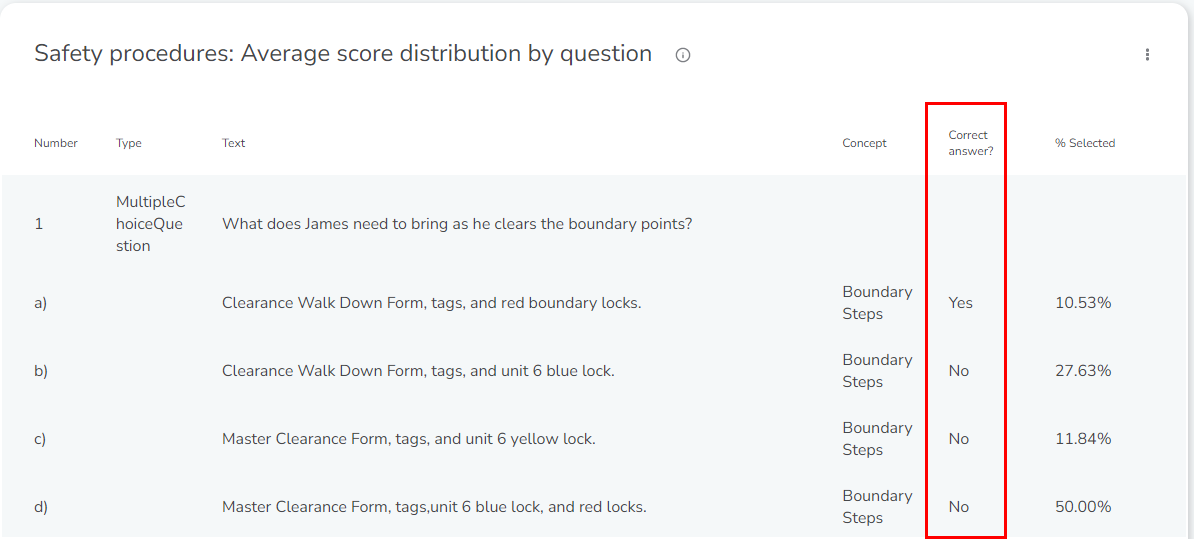Click the 50.00% selected value
Screen dimensions: 1194x539
pos(1083,507)
